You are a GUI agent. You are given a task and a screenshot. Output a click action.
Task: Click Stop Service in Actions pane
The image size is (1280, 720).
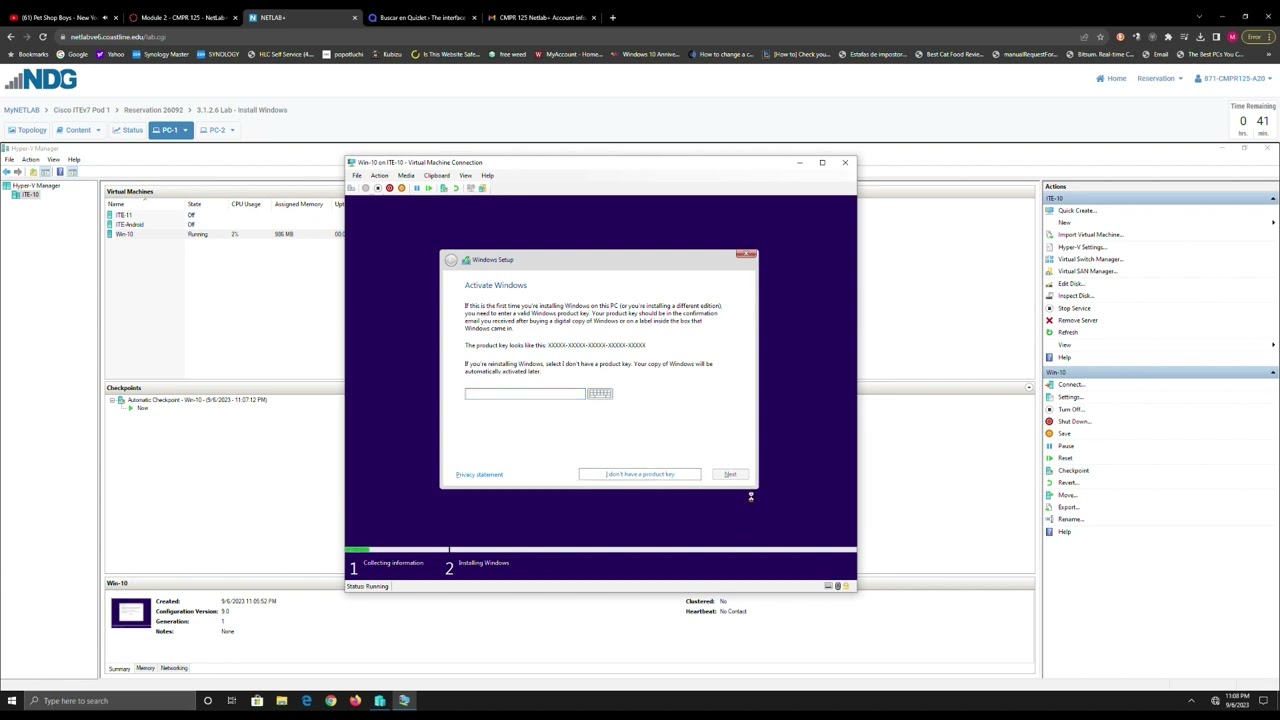(x=1074, y=308)
